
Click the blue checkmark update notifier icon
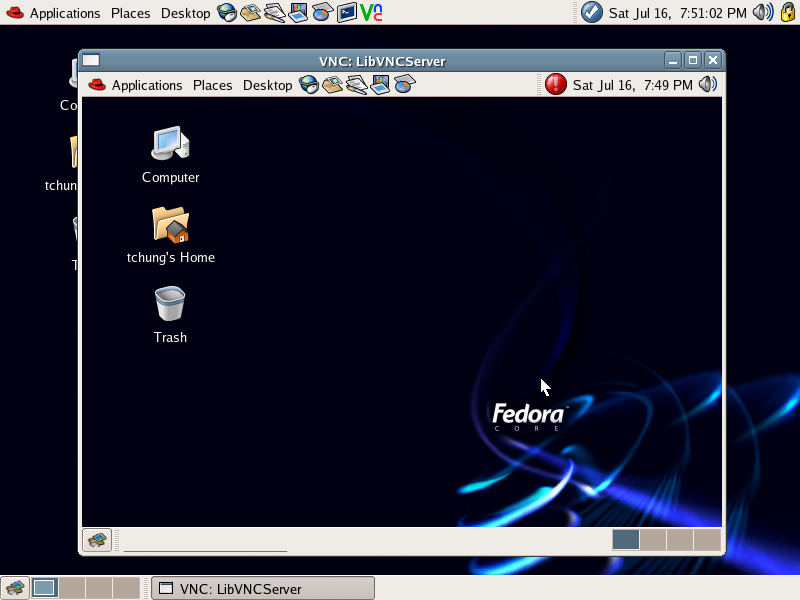[592, 12]
